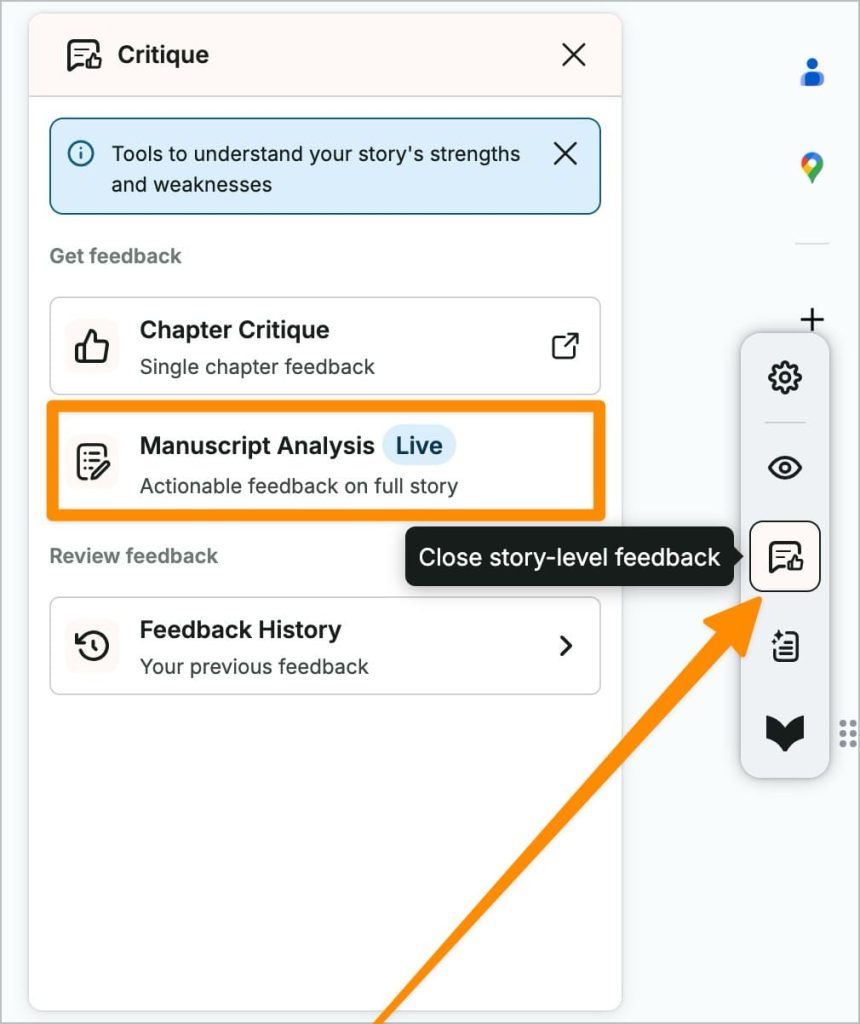Open settings gear in the floating toolbar
Viewport: 860px width, 1024px height.
pos(784,377)
